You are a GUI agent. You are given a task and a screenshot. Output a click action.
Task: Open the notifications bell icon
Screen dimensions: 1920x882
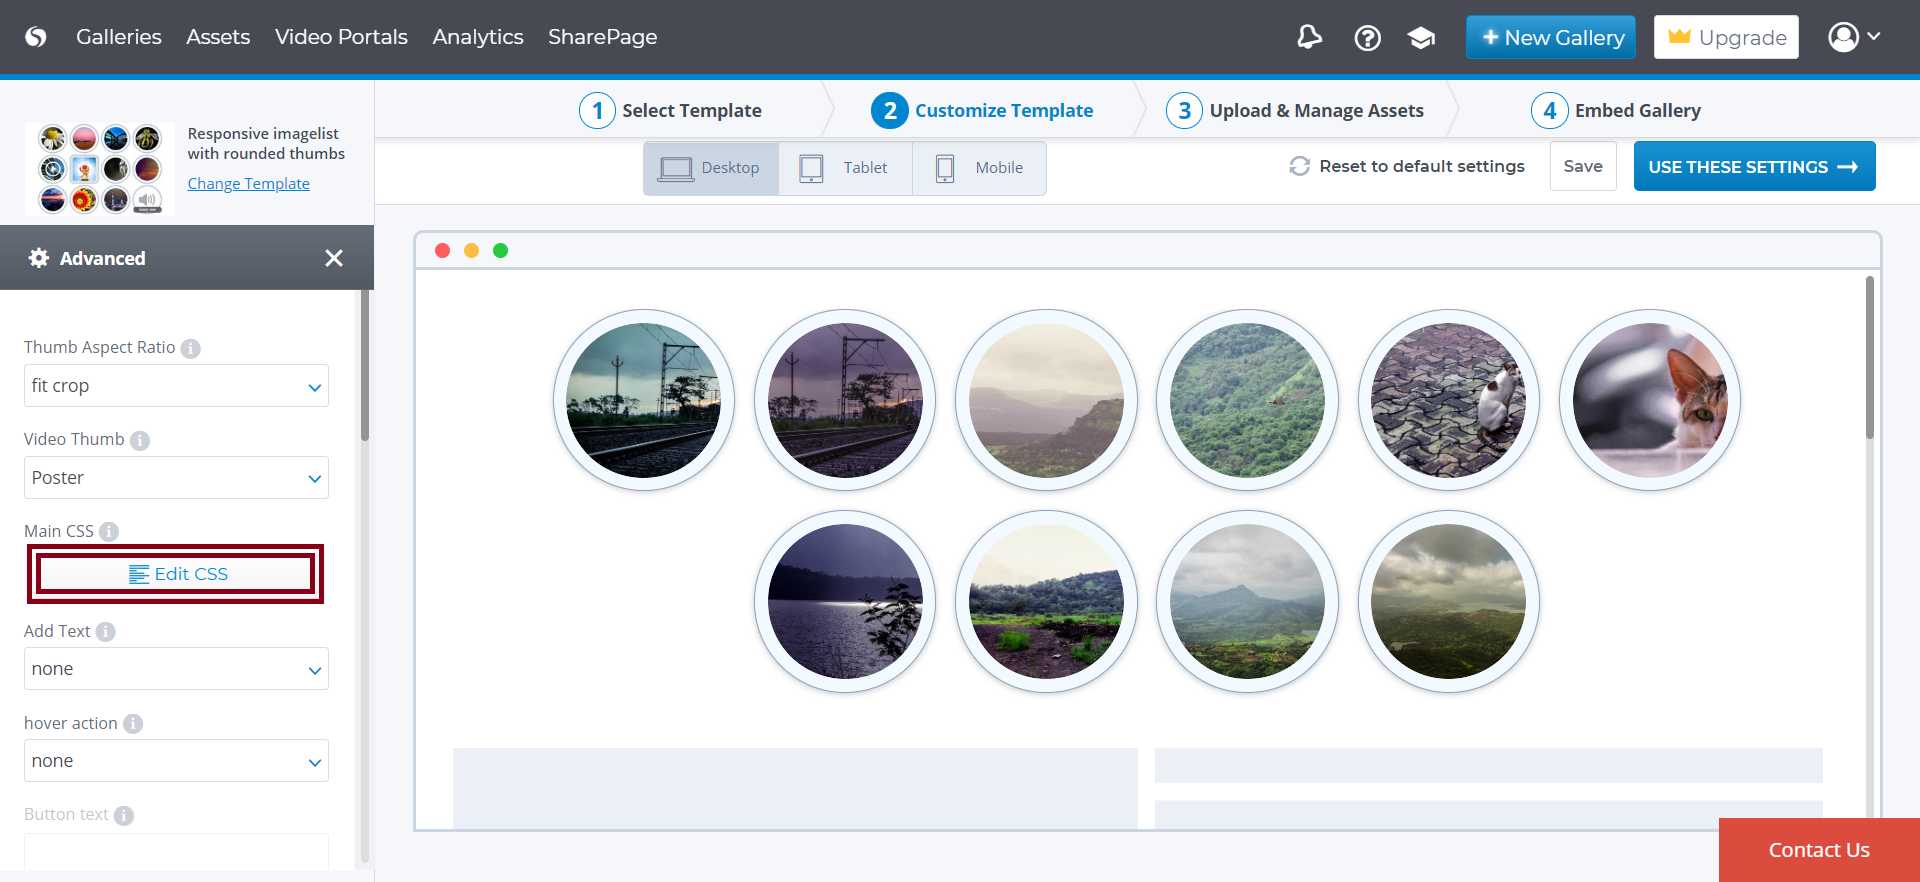[x=1309, y=37]
